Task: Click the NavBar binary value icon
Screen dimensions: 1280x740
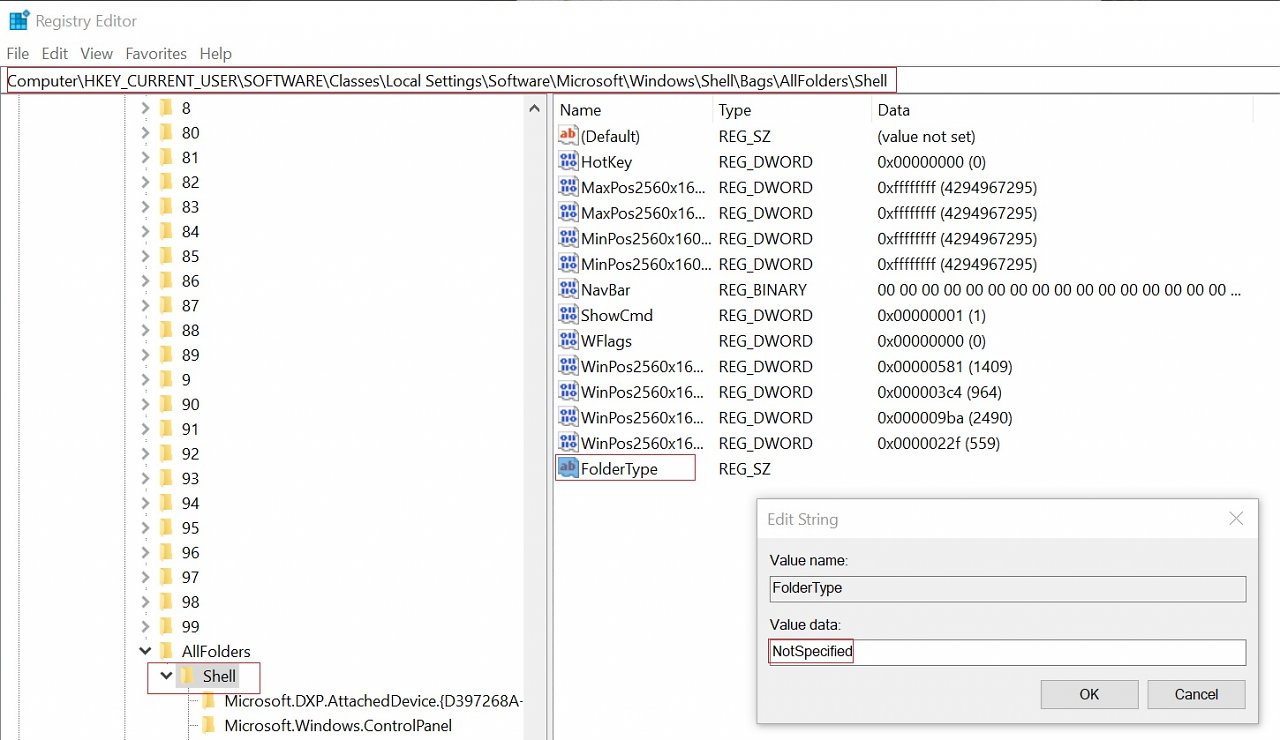Action: [568, 290]
